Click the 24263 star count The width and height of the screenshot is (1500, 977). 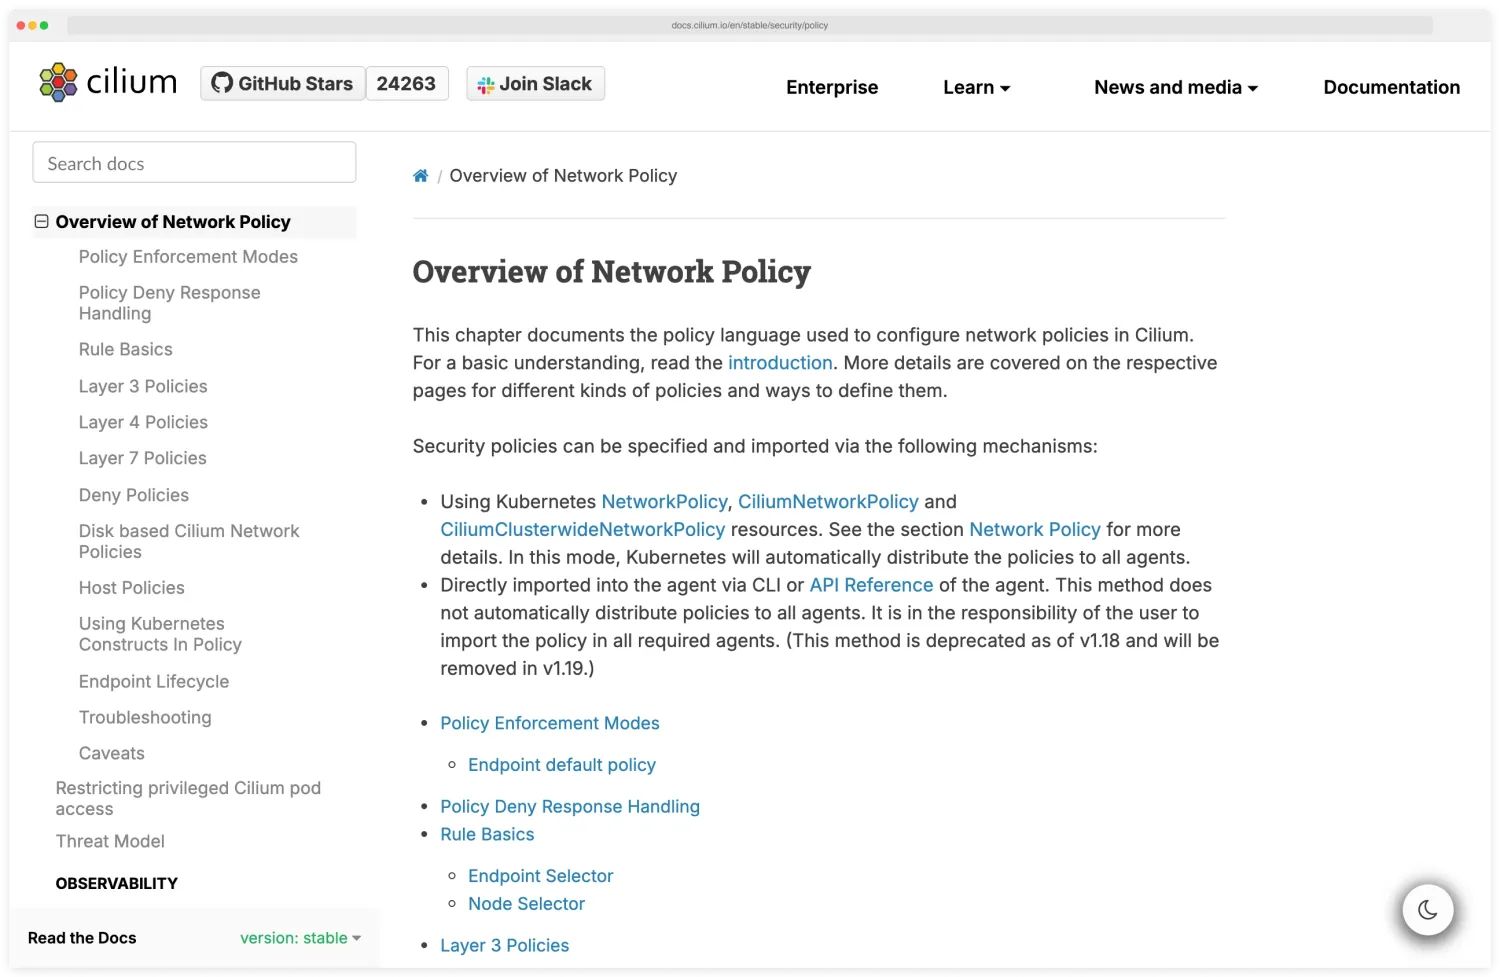tap(406, 84)
